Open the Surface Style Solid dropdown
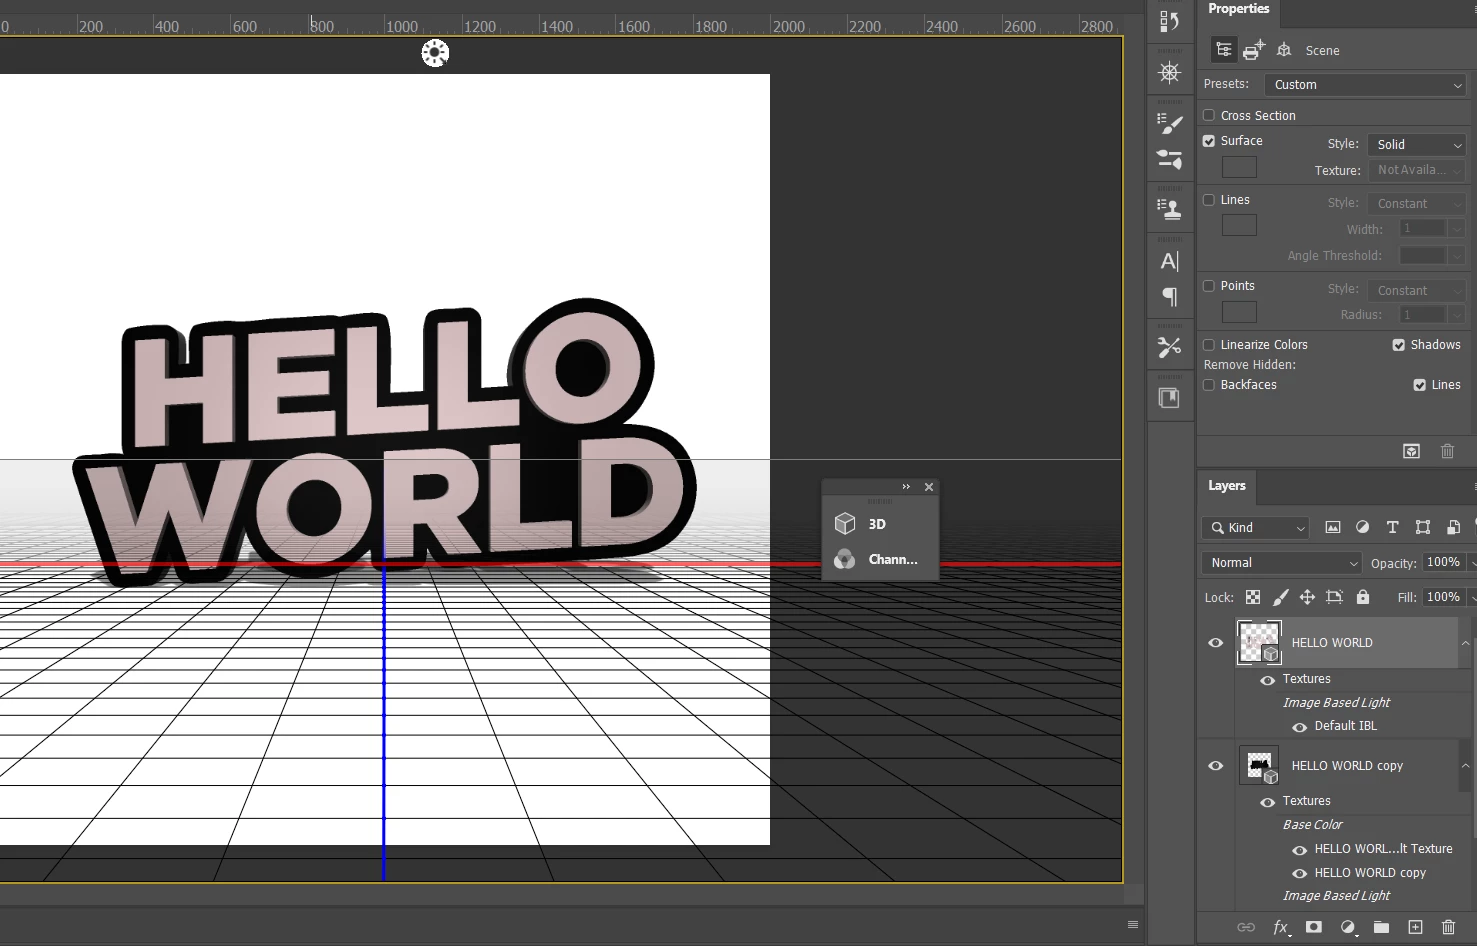This screenshot has width=1477, height=946. click(x=1416, y=145)
